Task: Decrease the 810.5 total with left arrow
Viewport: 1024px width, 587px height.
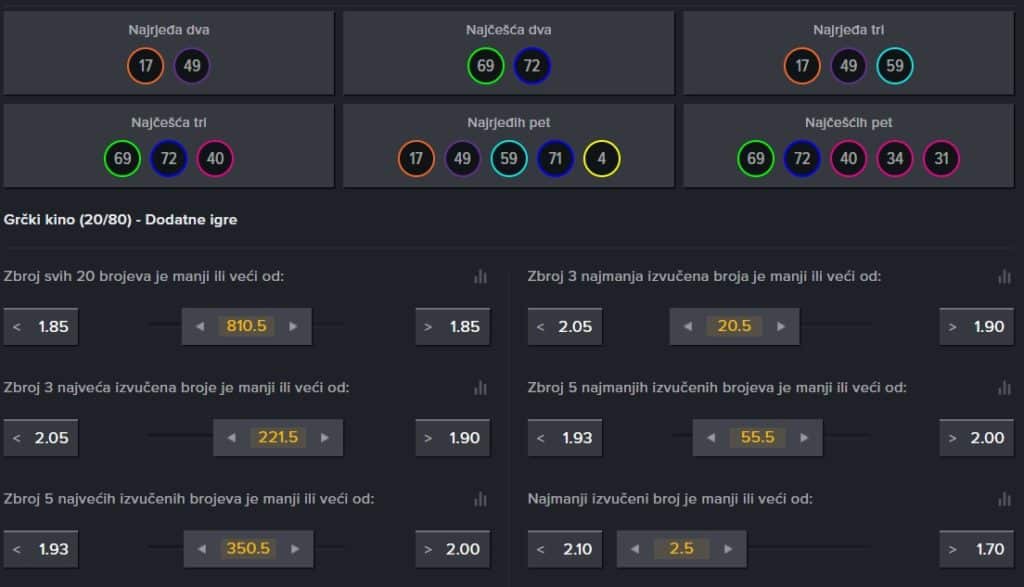Action: pyautogui.click(x=199, y=326)
